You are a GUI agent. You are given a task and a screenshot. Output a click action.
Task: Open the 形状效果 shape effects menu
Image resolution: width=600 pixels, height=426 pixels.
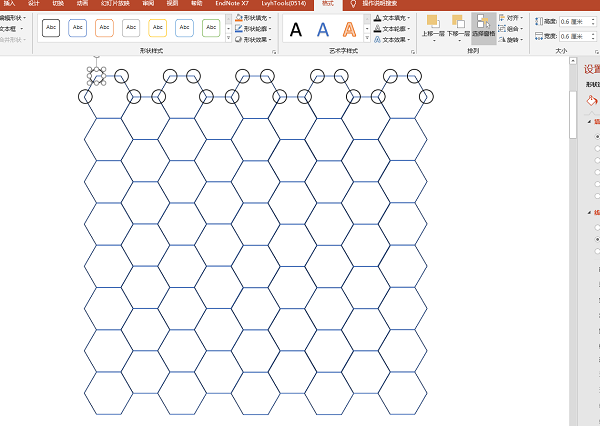[253, 39]
